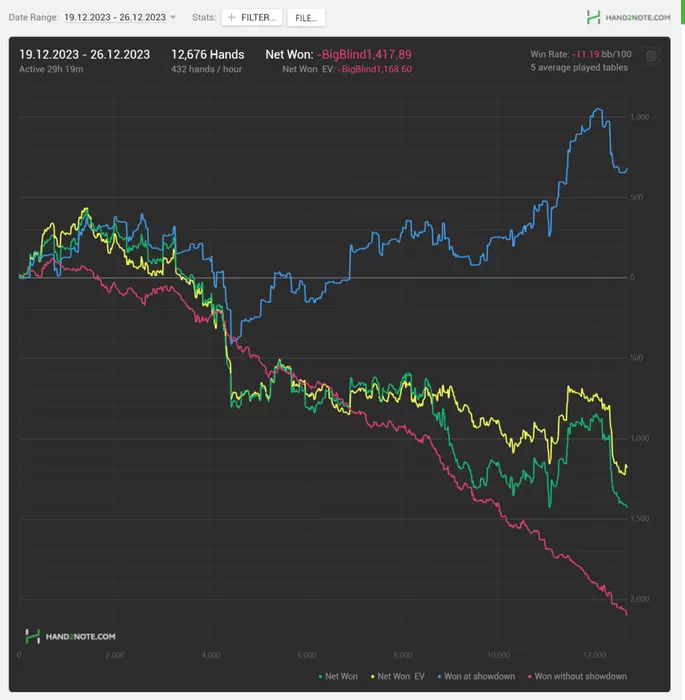Click the yellow Net Won EV legend dot
Viewport: 685px width, 700px height.
tap(372, 677)
